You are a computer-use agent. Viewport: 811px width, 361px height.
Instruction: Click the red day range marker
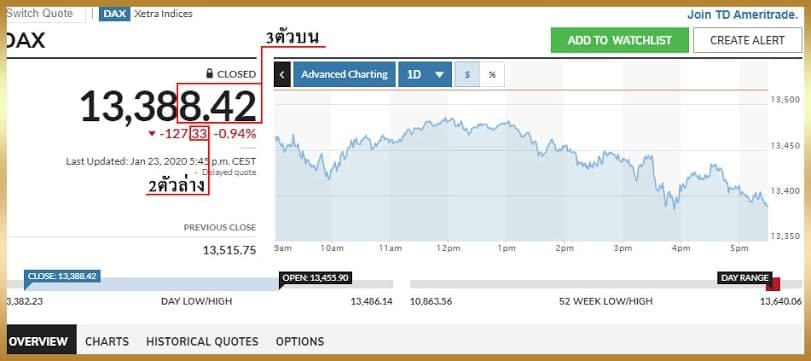[773, 284]
